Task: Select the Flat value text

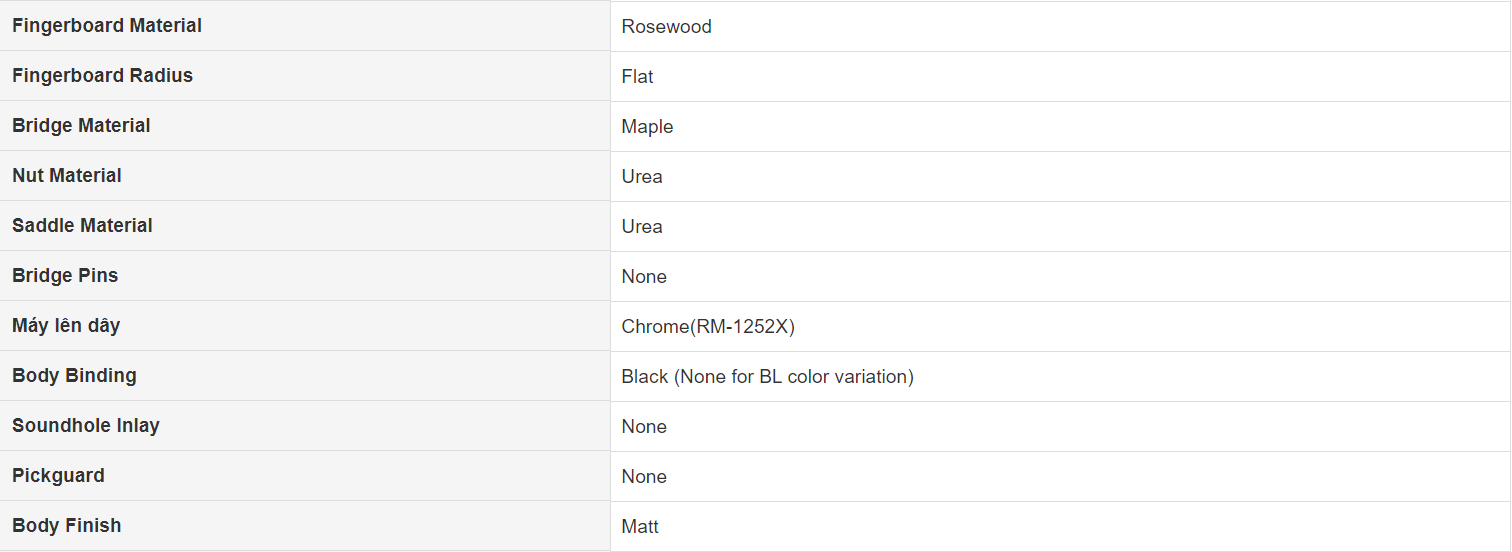Action: click(637, 77)
